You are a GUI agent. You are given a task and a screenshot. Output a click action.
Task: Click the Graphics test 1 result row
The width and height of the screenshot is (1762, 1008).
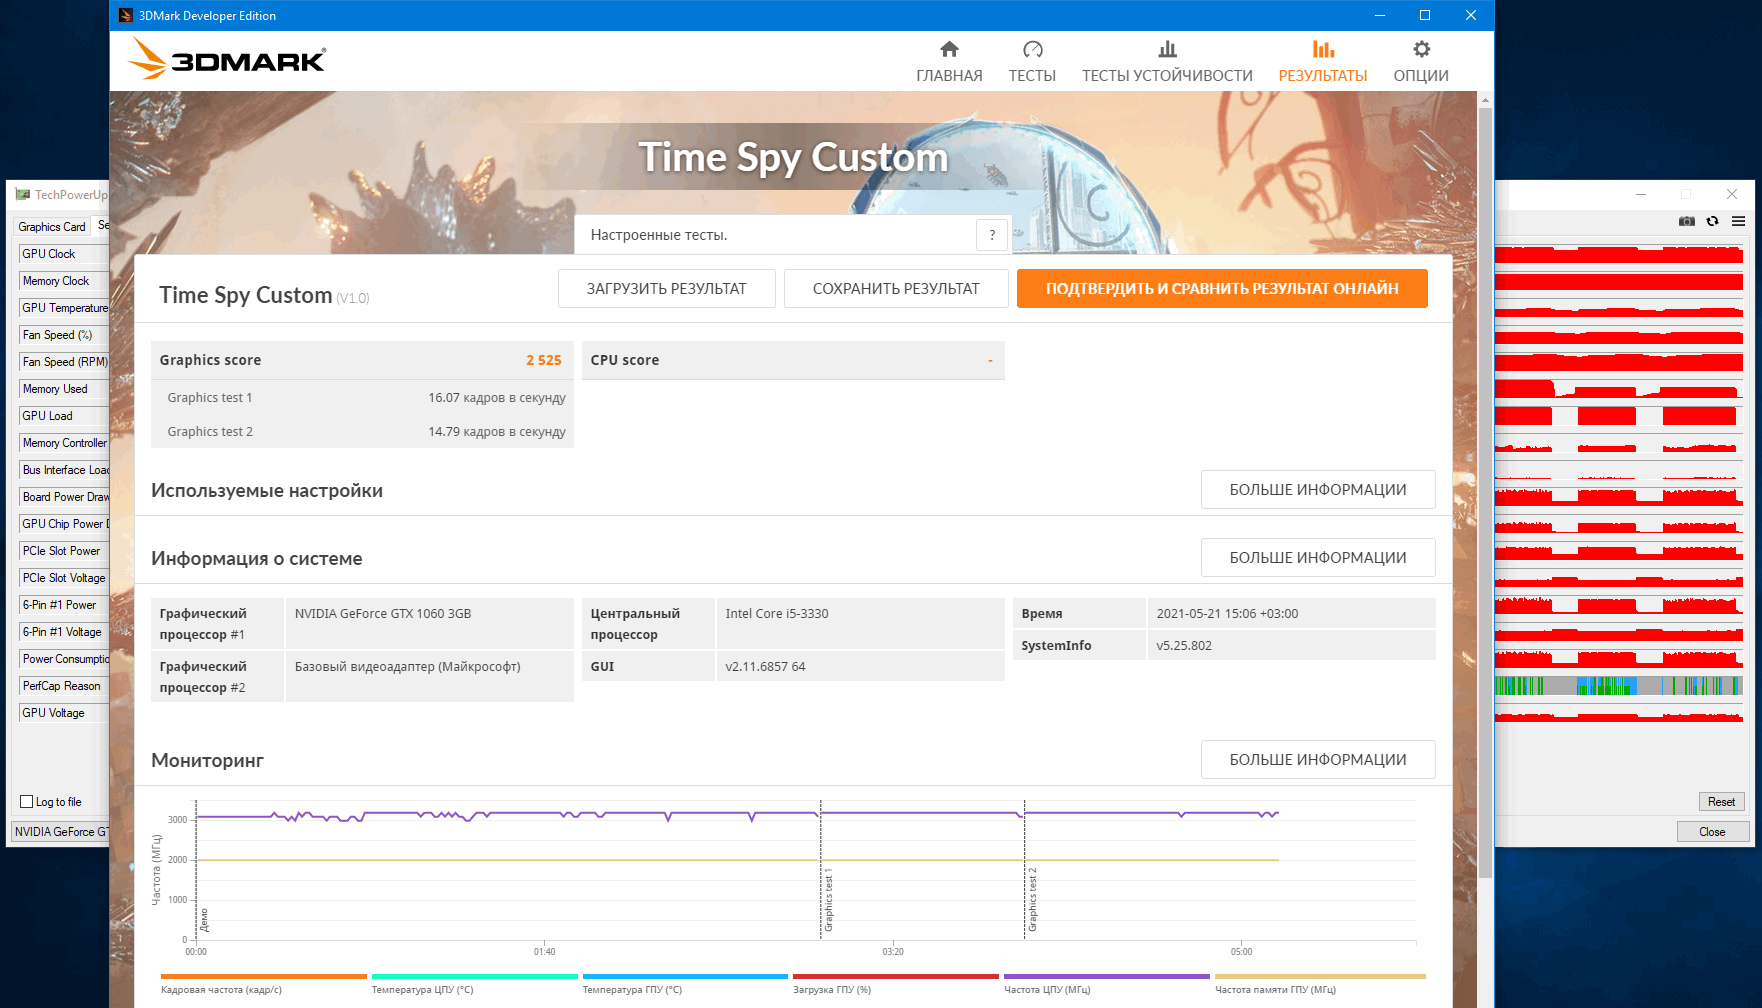362,398
